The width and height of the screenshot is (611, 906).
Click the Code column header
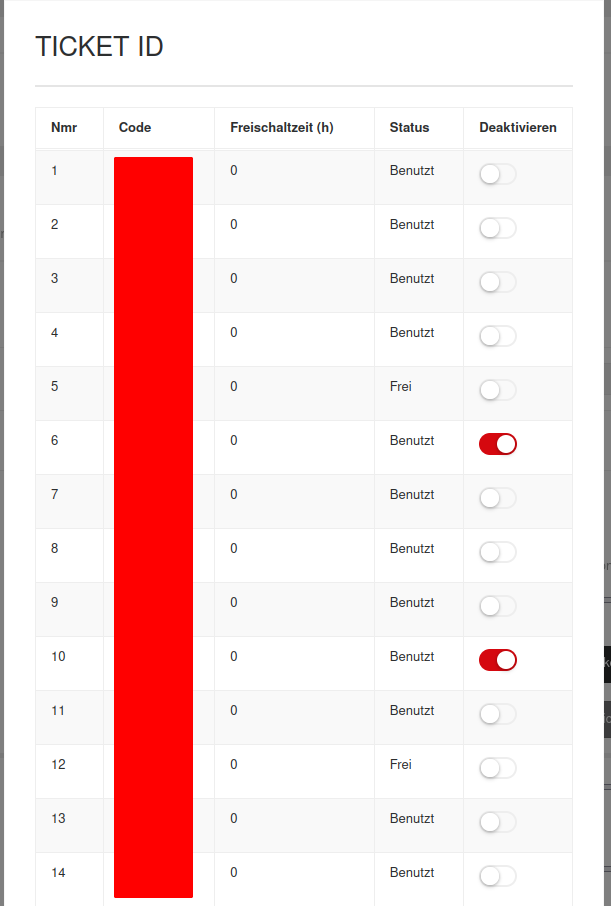(x=135, y=128)
